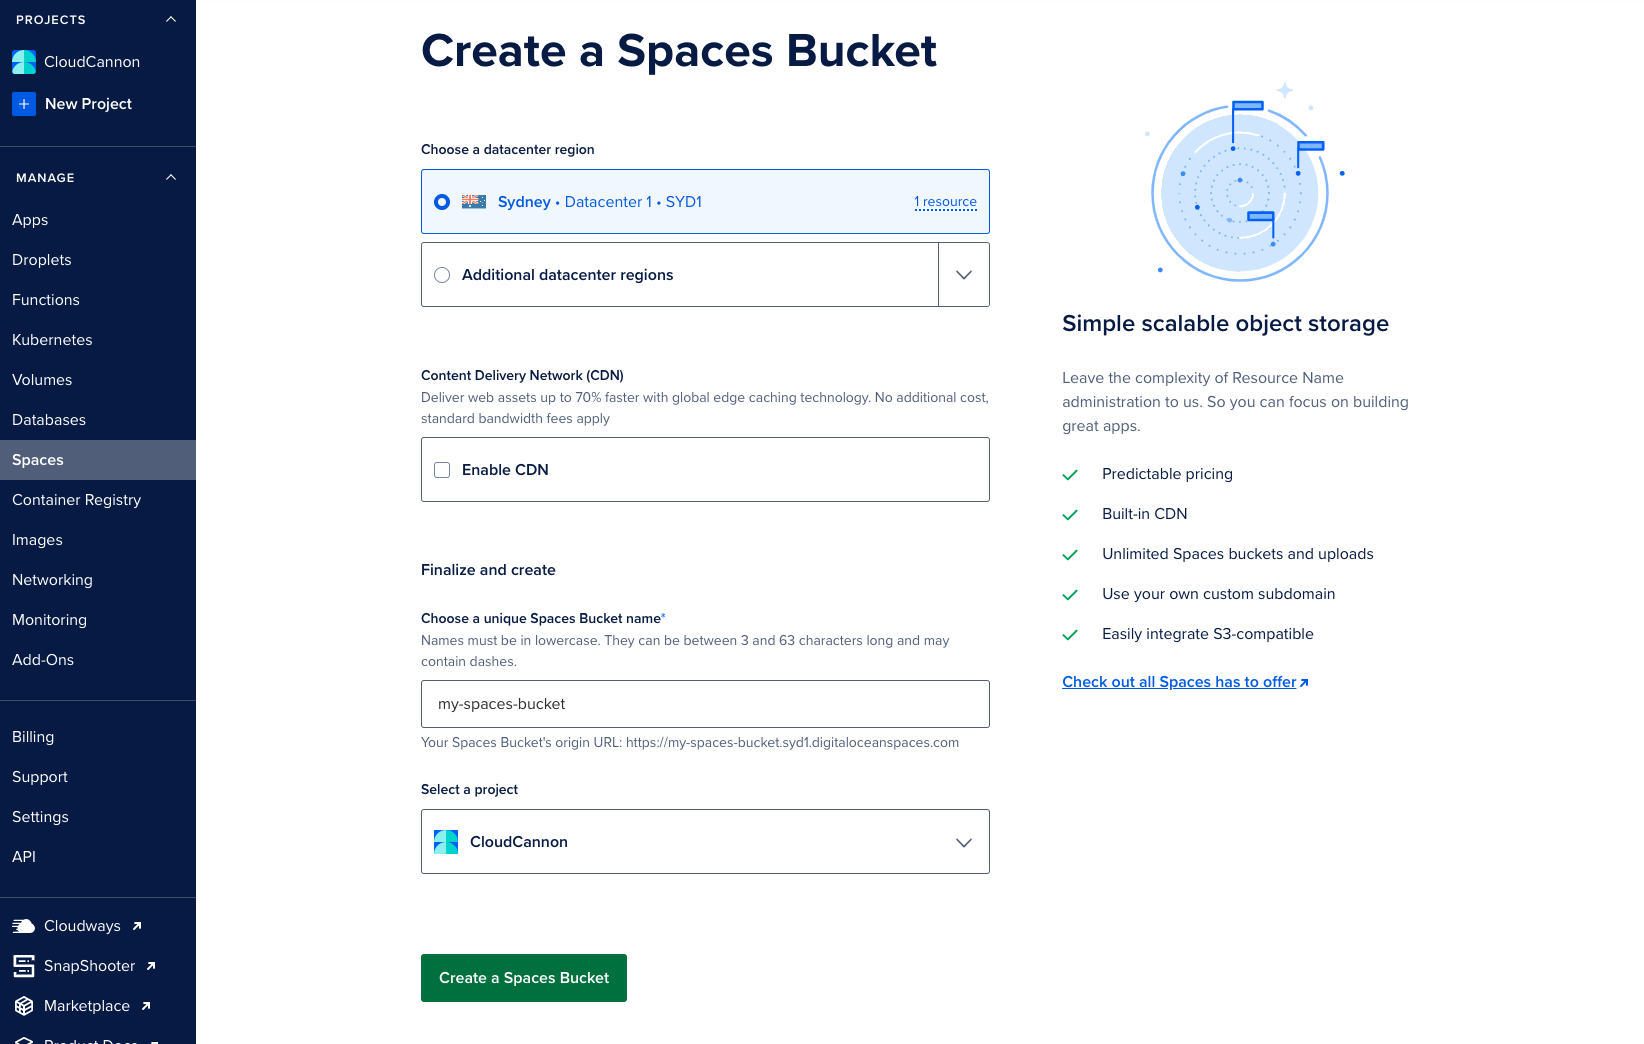Collapse the PROJECTS section
The height and width of the screenshot is (1044, 1644).
pos(170,18)
